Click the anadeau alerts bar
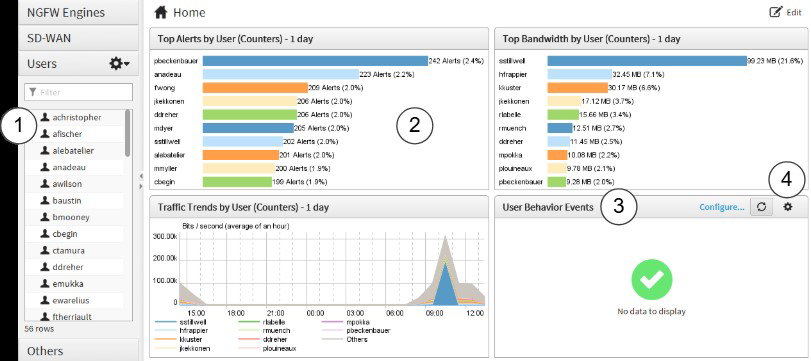Image resolution: width=811 pixels, height=361 pixels. point(280,74)
